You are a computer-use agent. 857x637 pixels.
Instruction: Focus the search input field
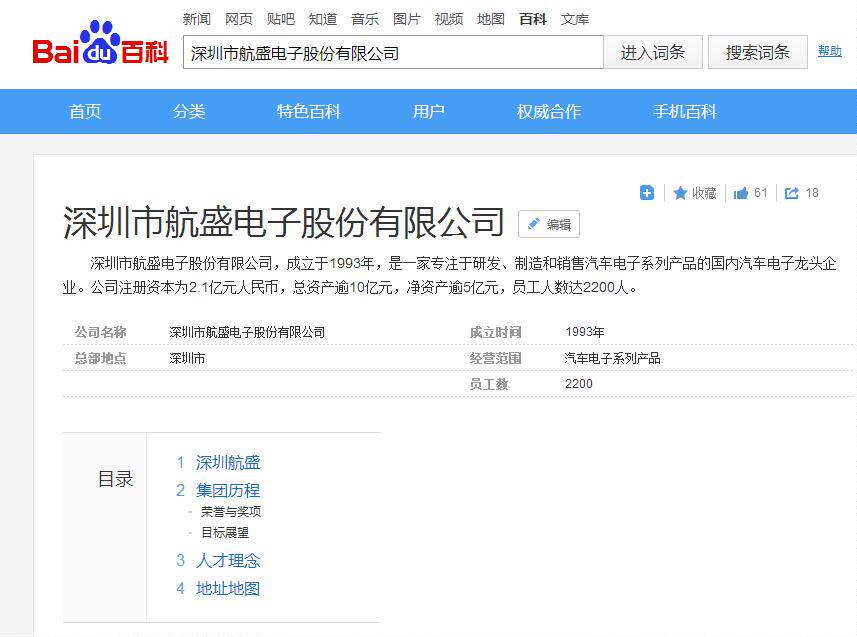[x=393, y=52]
